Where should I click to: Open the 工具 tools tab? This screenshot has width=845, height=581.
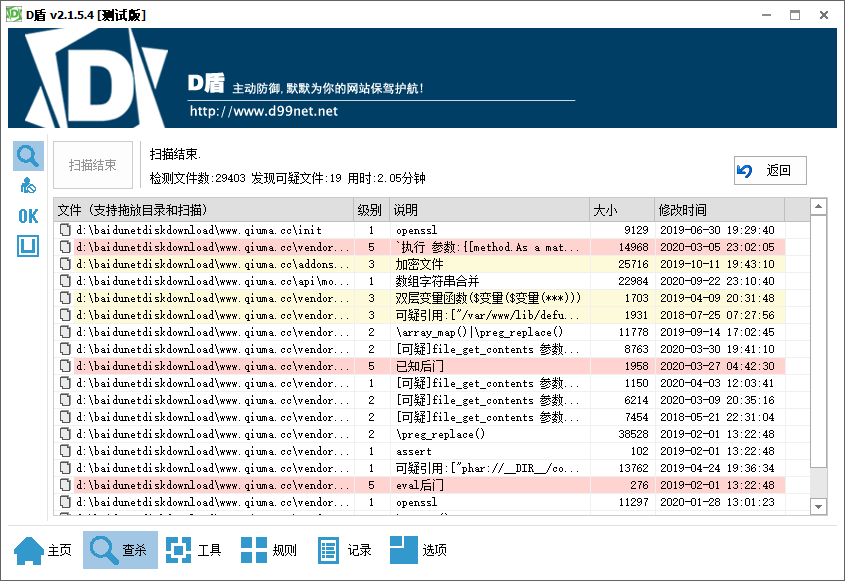coord(193,550)
